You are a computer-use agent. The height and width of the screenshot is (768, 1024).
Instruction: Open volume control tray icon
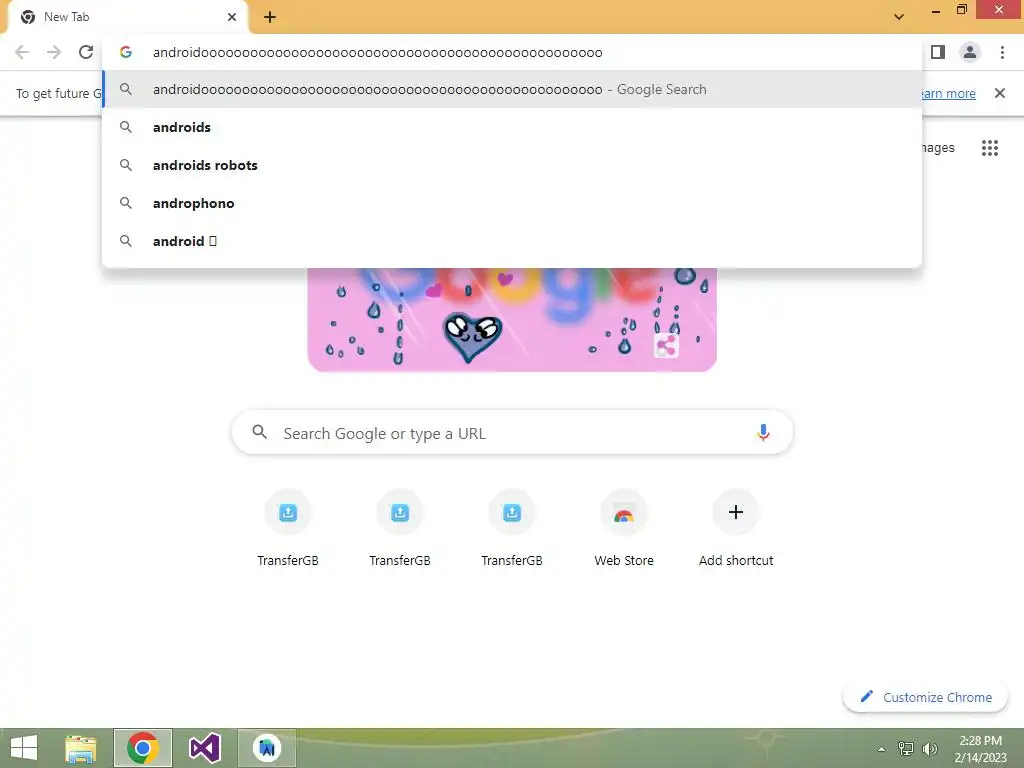point(930,748)
